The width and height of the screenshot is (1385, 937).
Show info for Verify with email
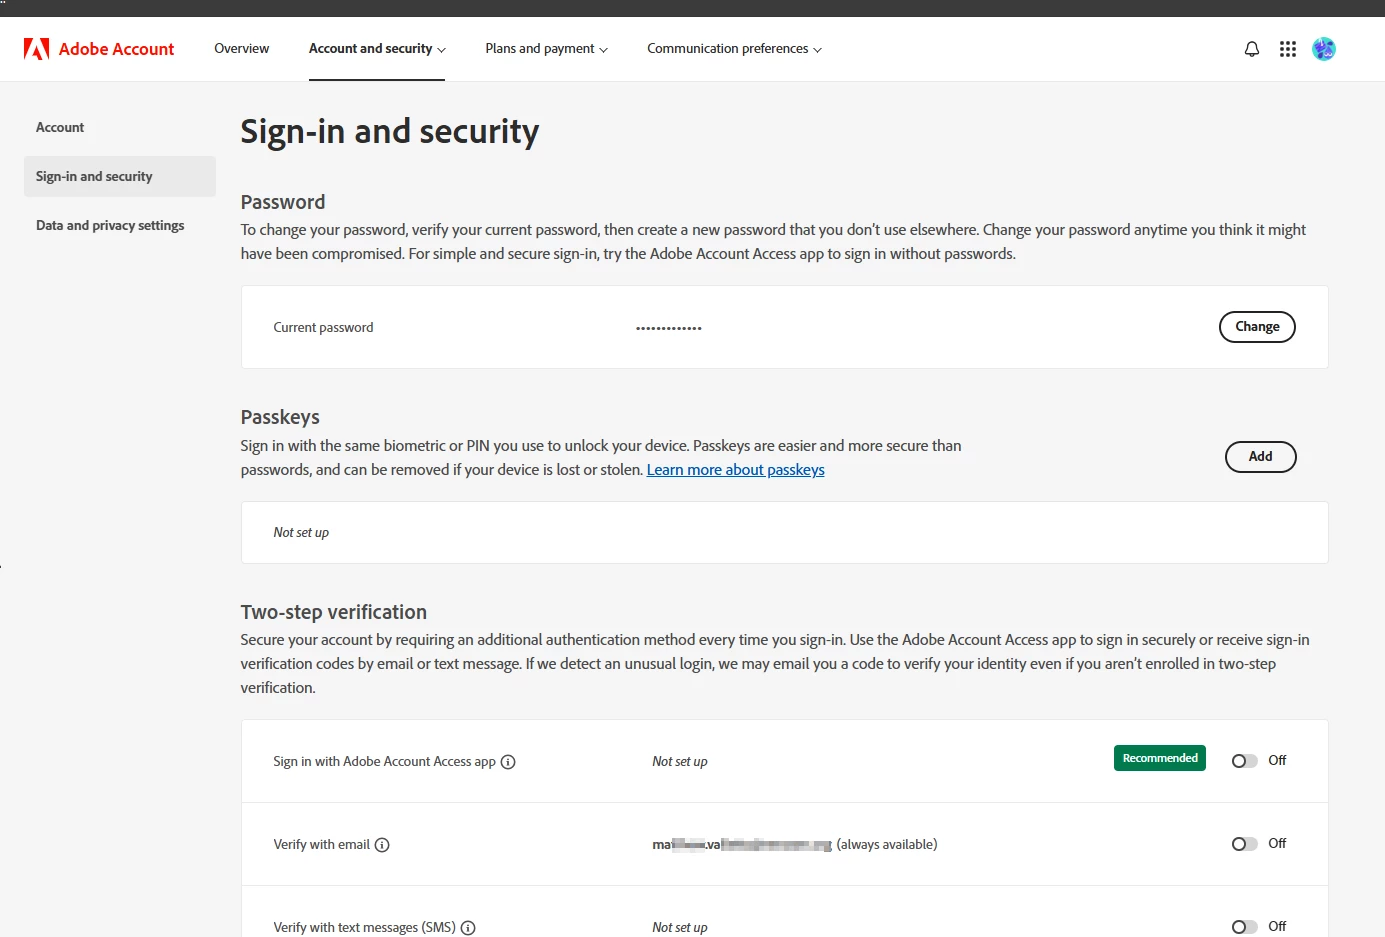click(x=382, y=845)
